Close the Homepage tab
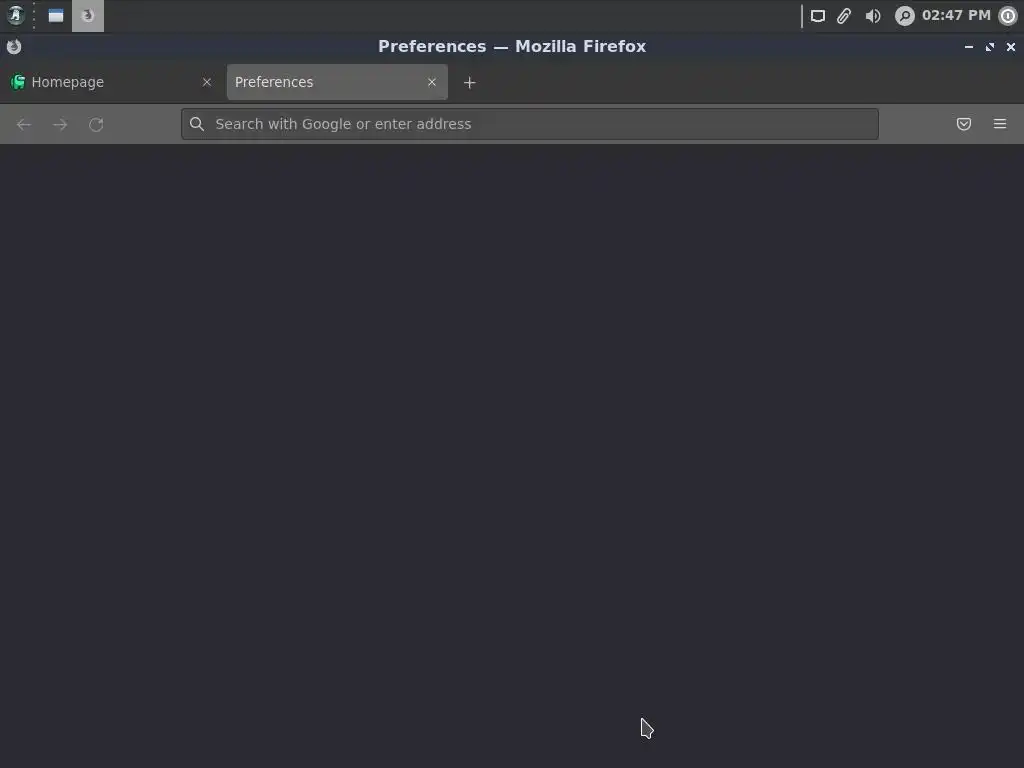The image size is (1024, 768). click(207, 82)
